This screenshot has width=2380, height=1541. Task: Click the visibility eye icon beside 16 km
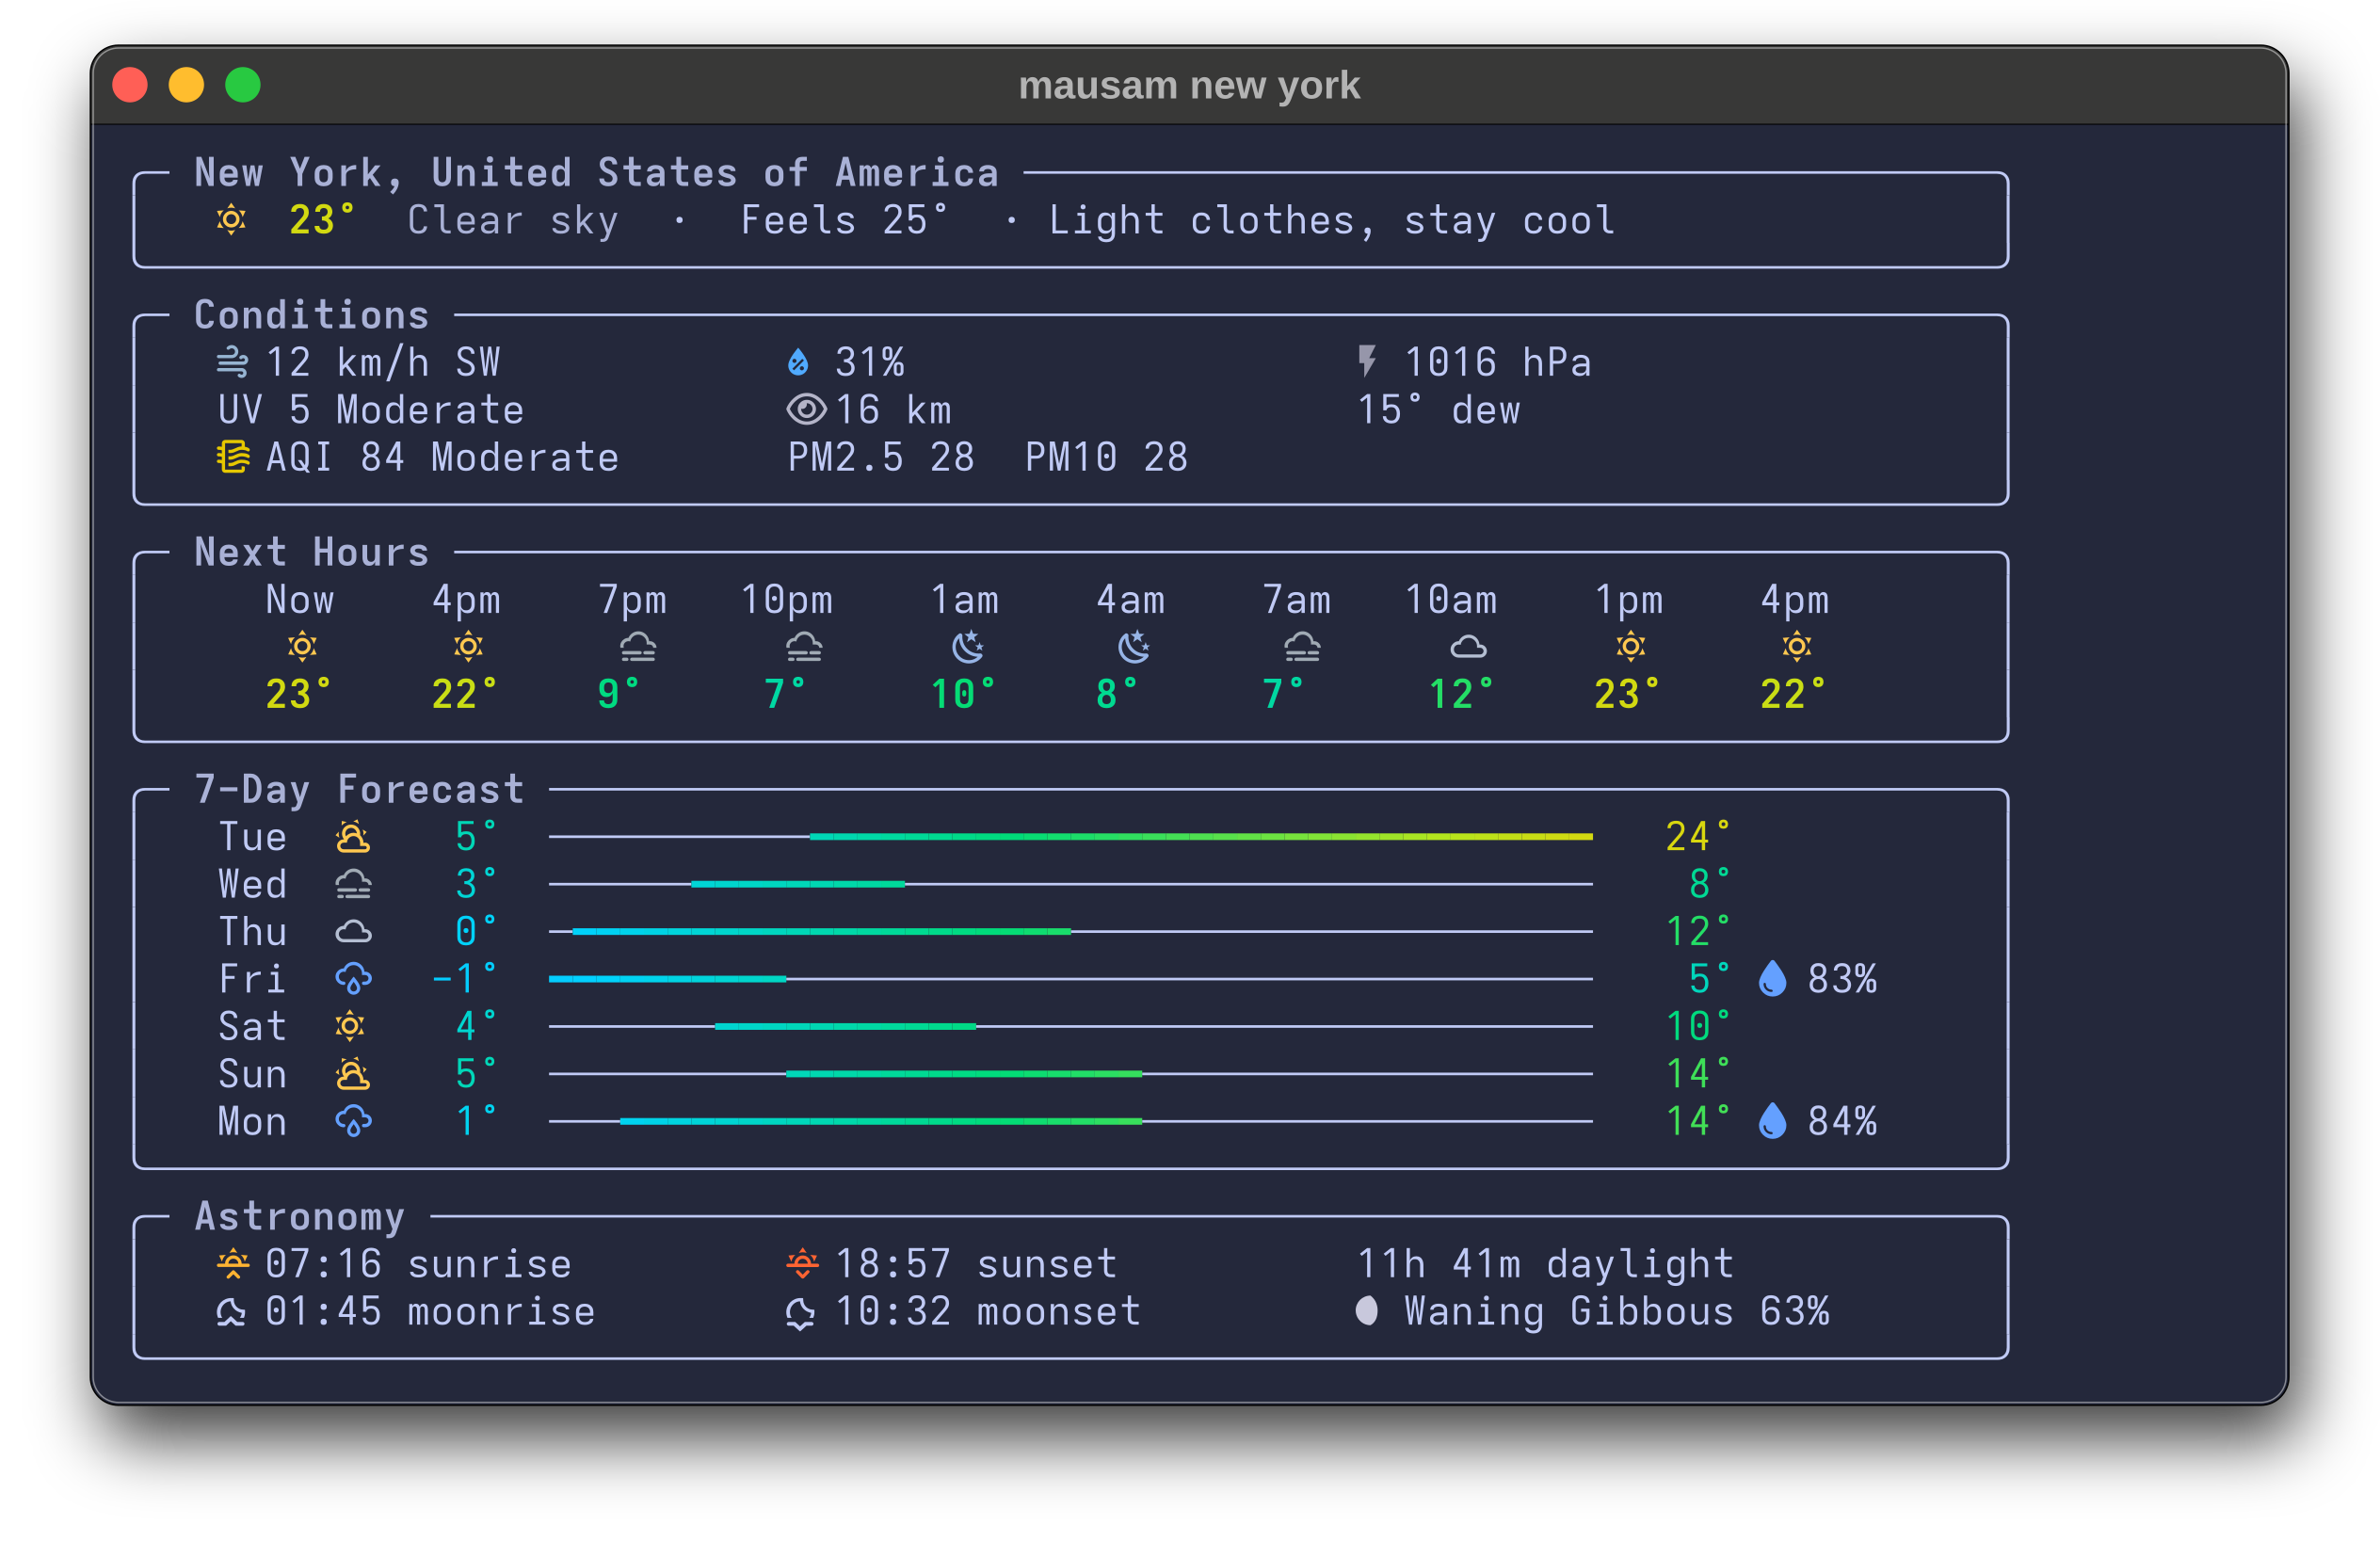click(x=806, y=409)
